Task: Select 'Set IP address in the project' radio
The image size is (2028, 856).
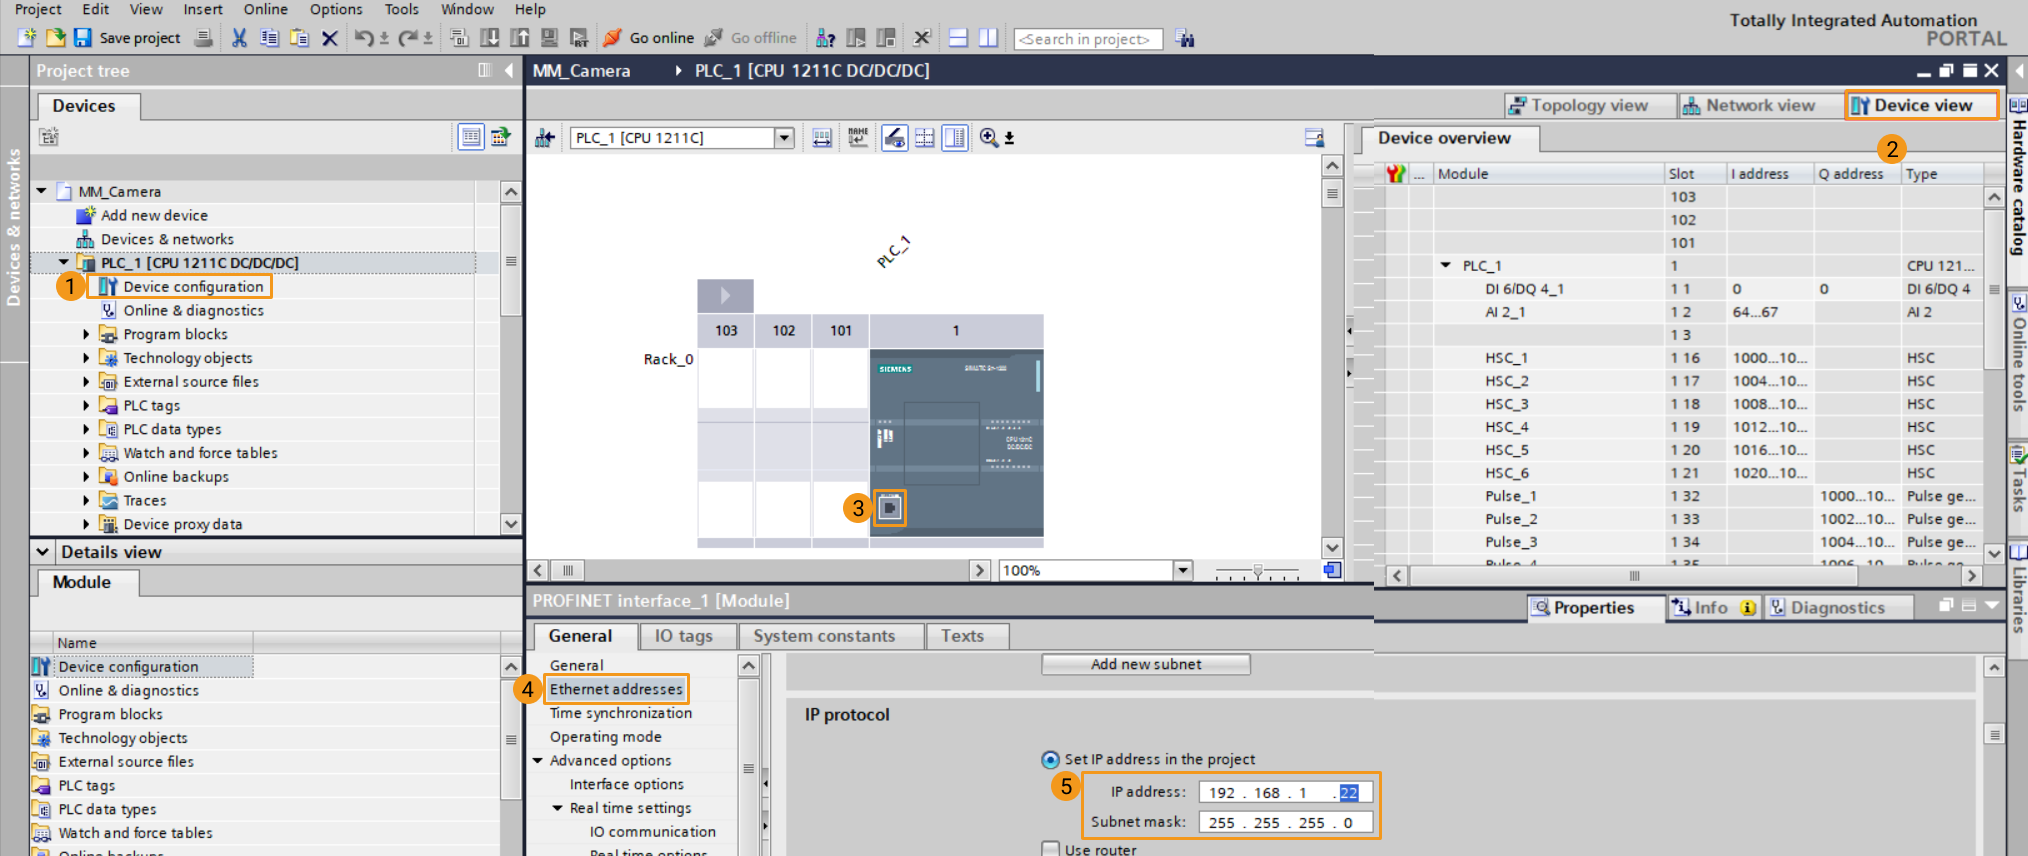Action: (x=1050, y=760)
